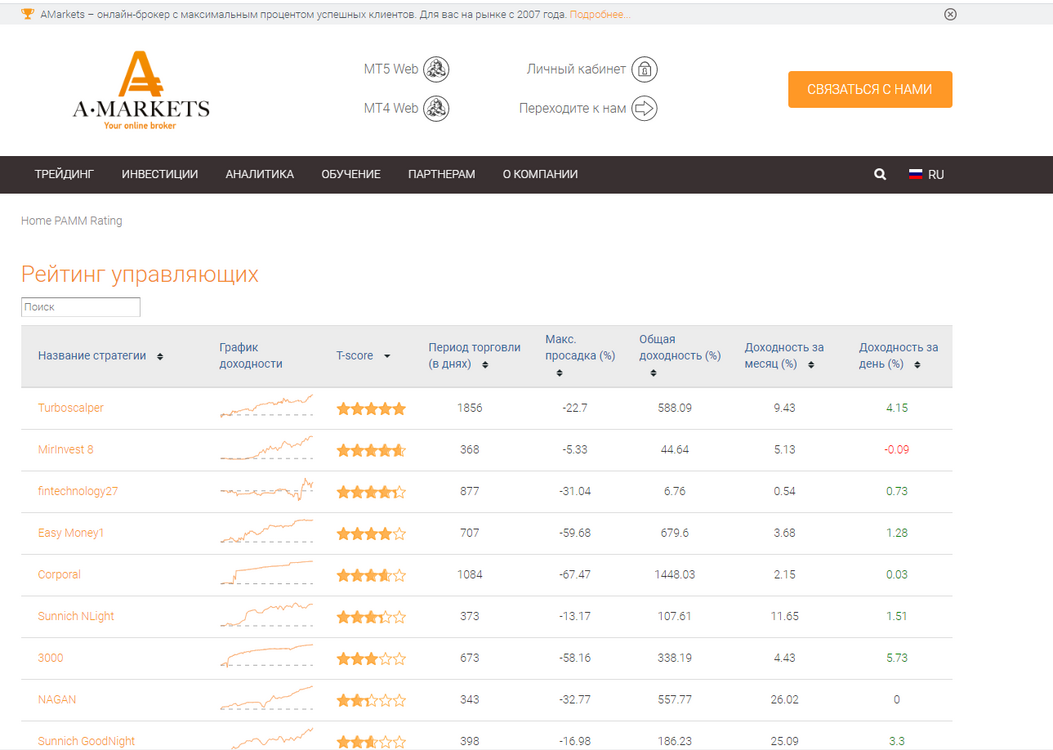Click the AMarkets logo
Image resolution: width=1053 pixels, height=750 pixels.
(141, 91)
